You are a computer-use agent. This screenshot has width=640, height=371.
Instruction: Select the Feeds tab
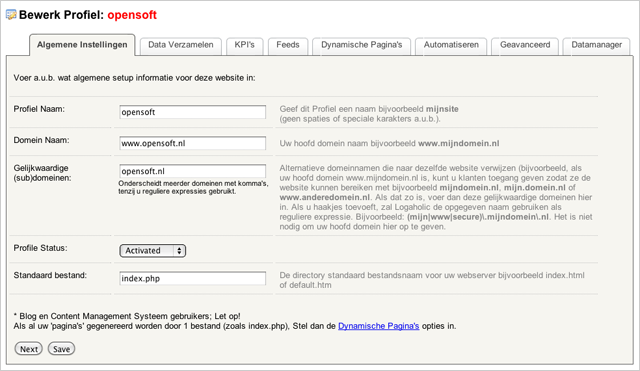[x=288, y=45]
